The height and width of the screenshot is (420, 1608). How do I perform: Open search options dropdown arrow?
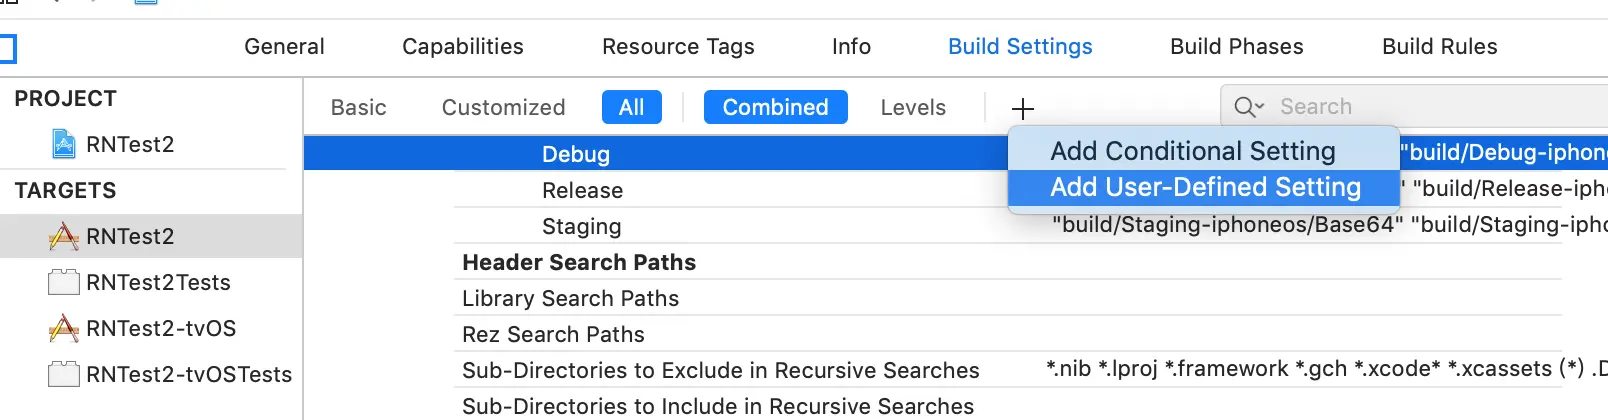[x=1260, y=107]
